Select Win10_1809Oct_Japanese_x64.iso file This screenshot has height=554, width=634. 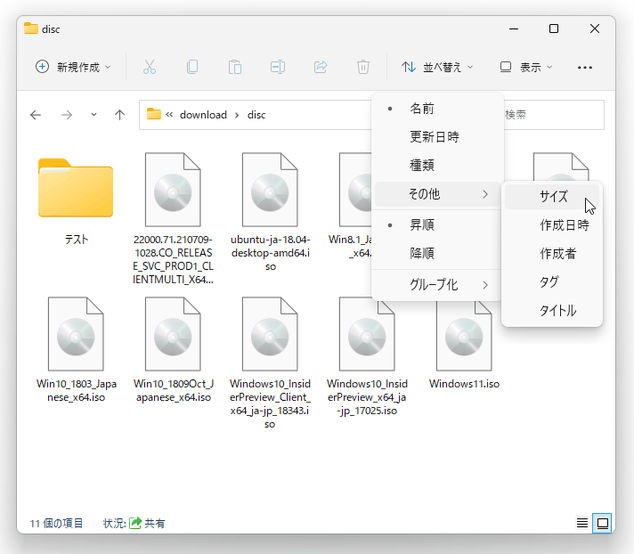(173, 350)
